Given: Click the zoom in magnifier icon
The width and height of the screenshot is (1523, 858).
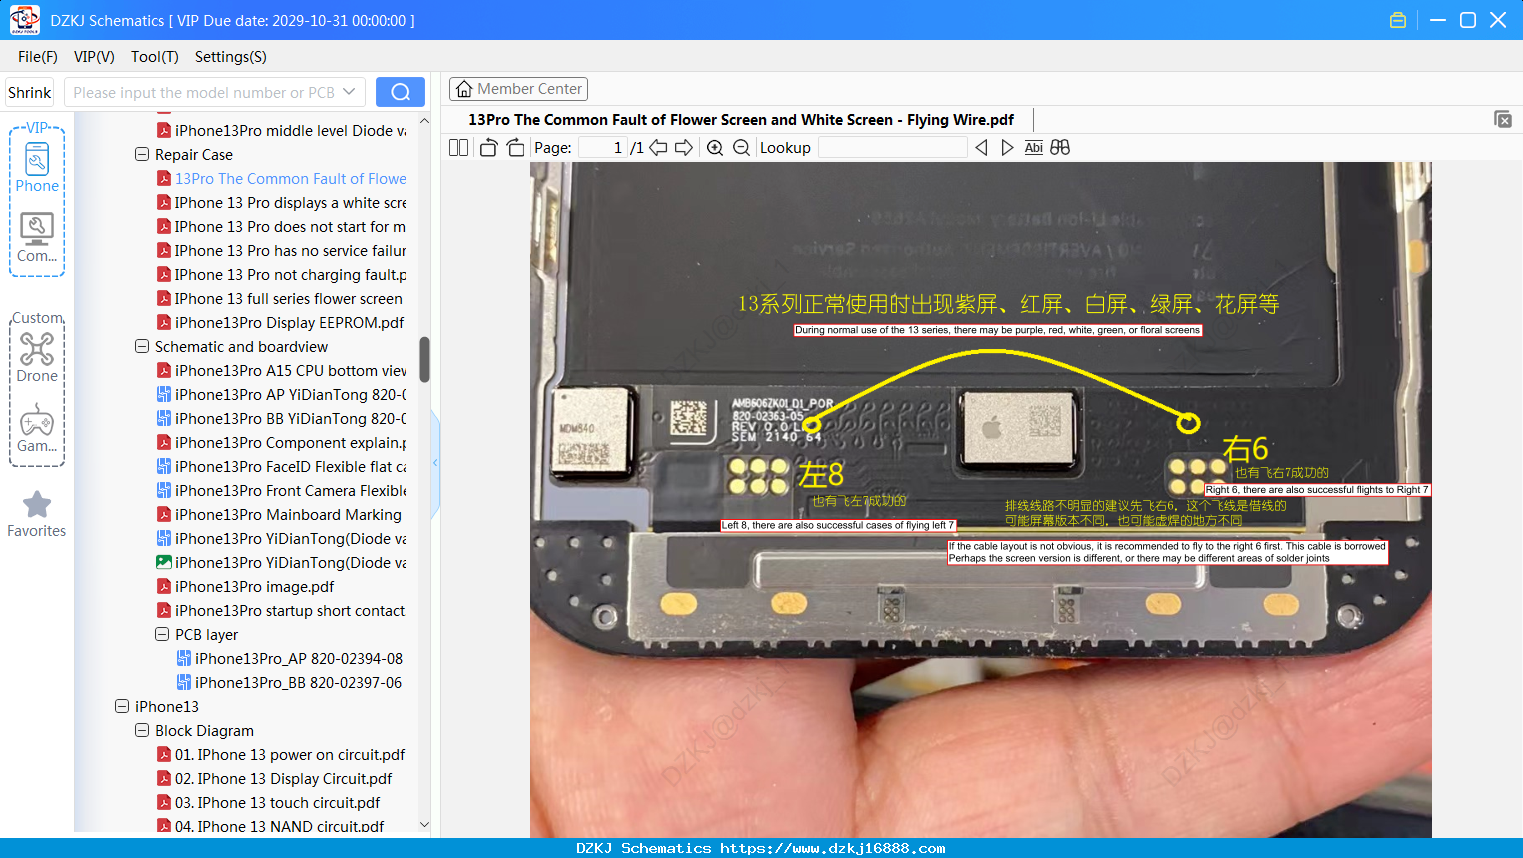Looking at the screenshot, I should click(x=715, y=148).
